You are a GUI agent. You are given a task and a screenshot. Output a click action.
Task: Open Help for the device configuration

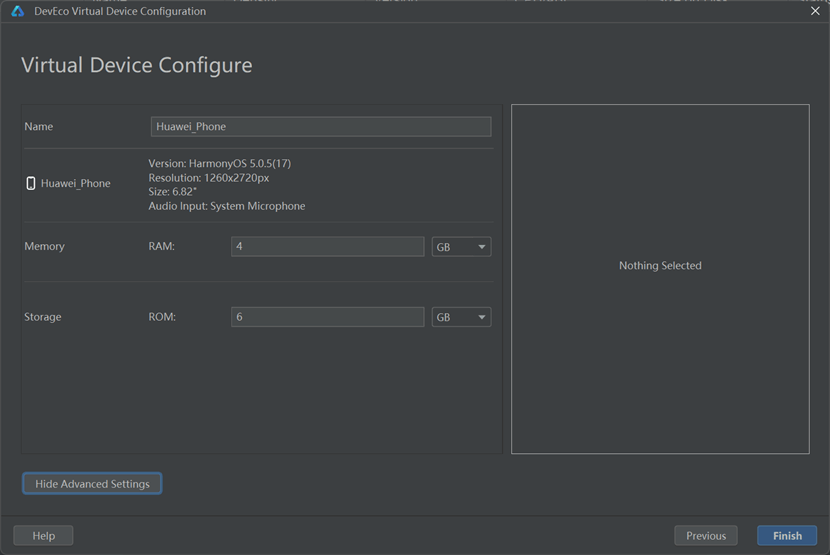click(43, 535)
